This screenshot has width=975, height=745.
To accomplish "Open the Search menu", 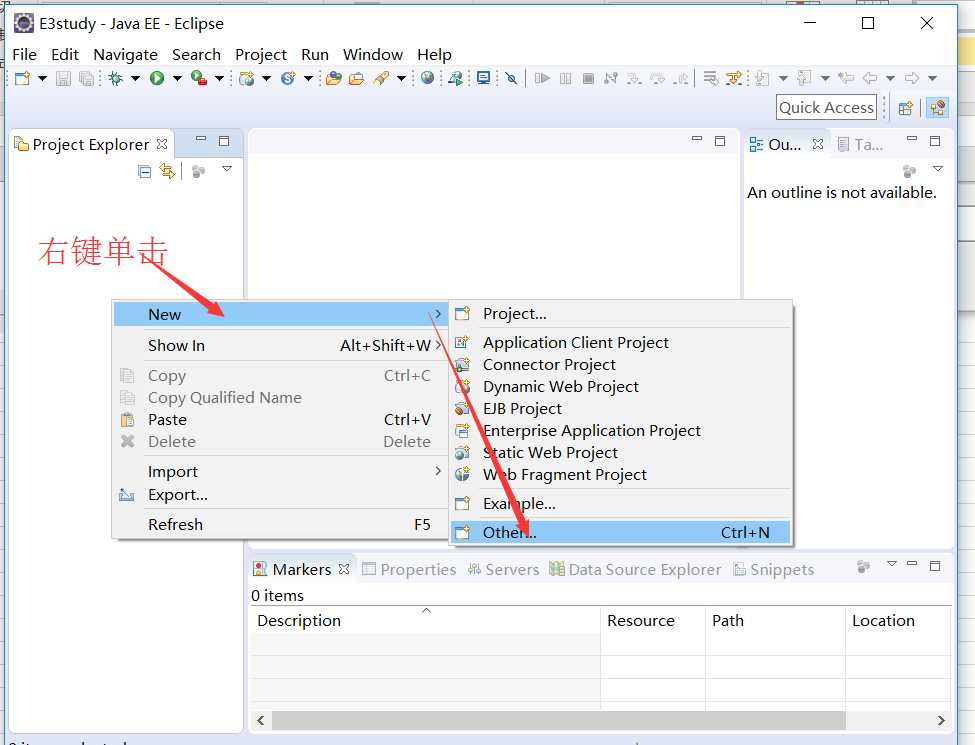I will click(196, 55).
